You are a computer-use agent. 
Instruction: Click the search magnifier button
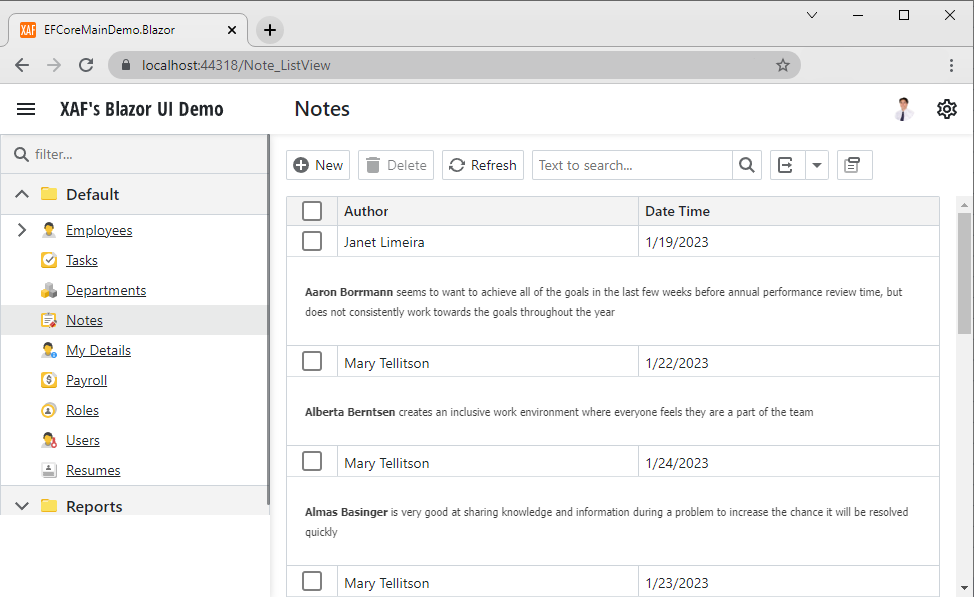pos(747,165)
